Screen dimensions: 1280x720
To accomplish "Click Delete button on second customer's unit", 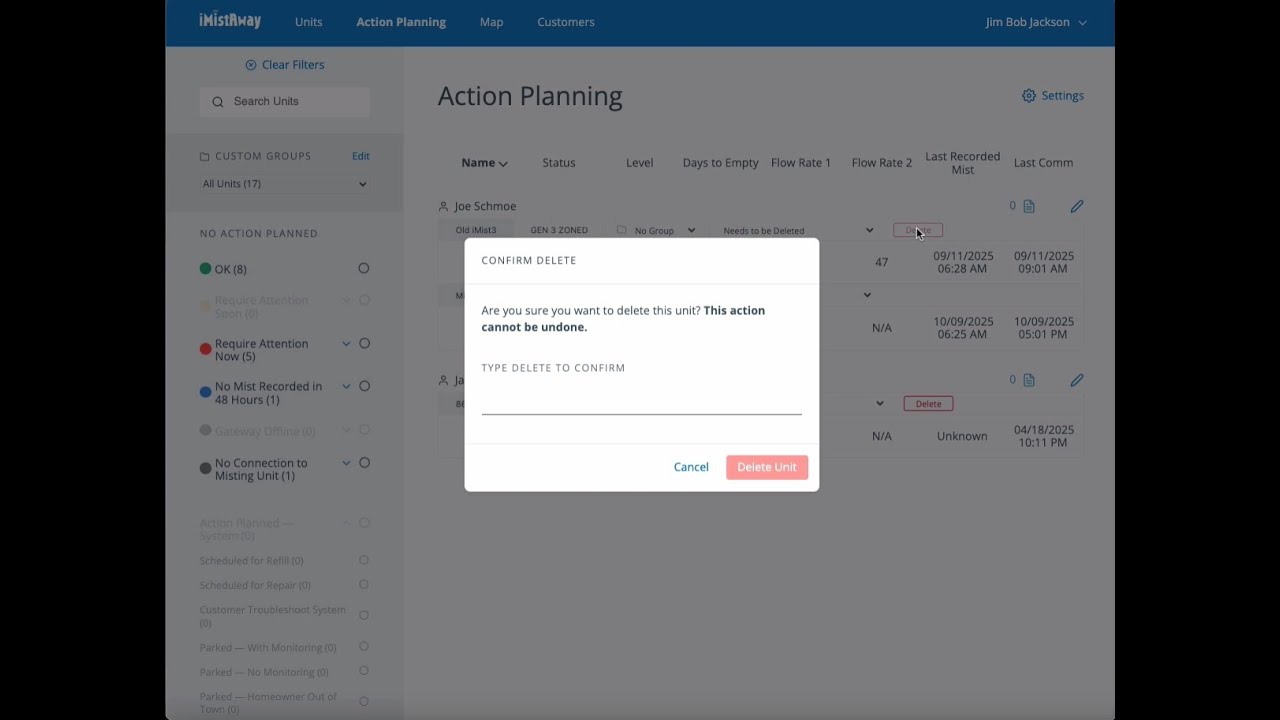I will (x=928, y=404).
